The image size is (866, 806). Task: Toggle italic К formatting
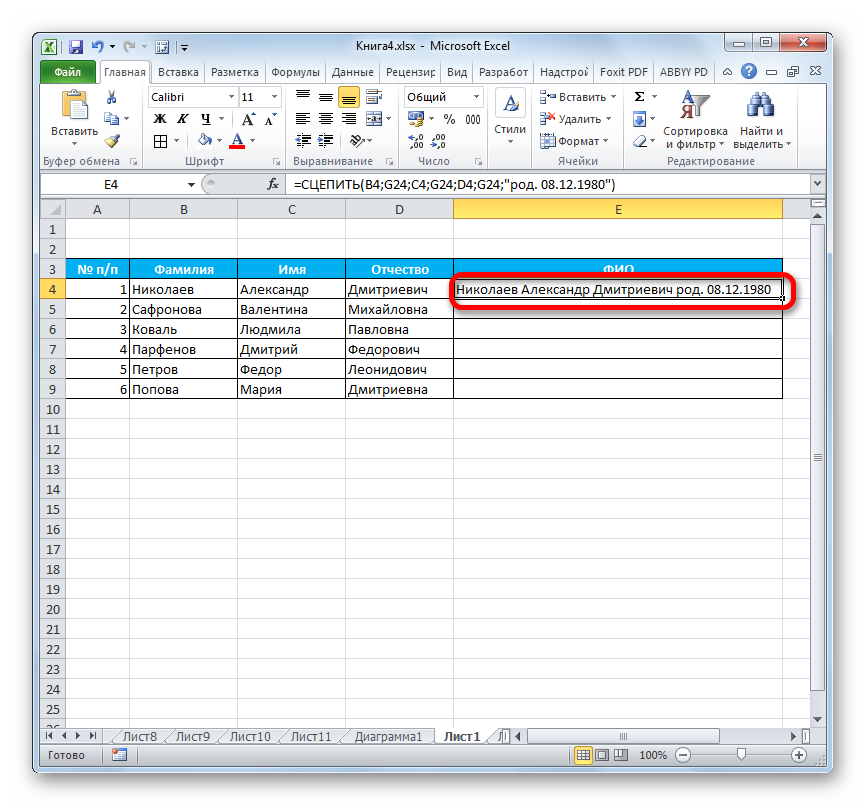(x=179, y=119)
